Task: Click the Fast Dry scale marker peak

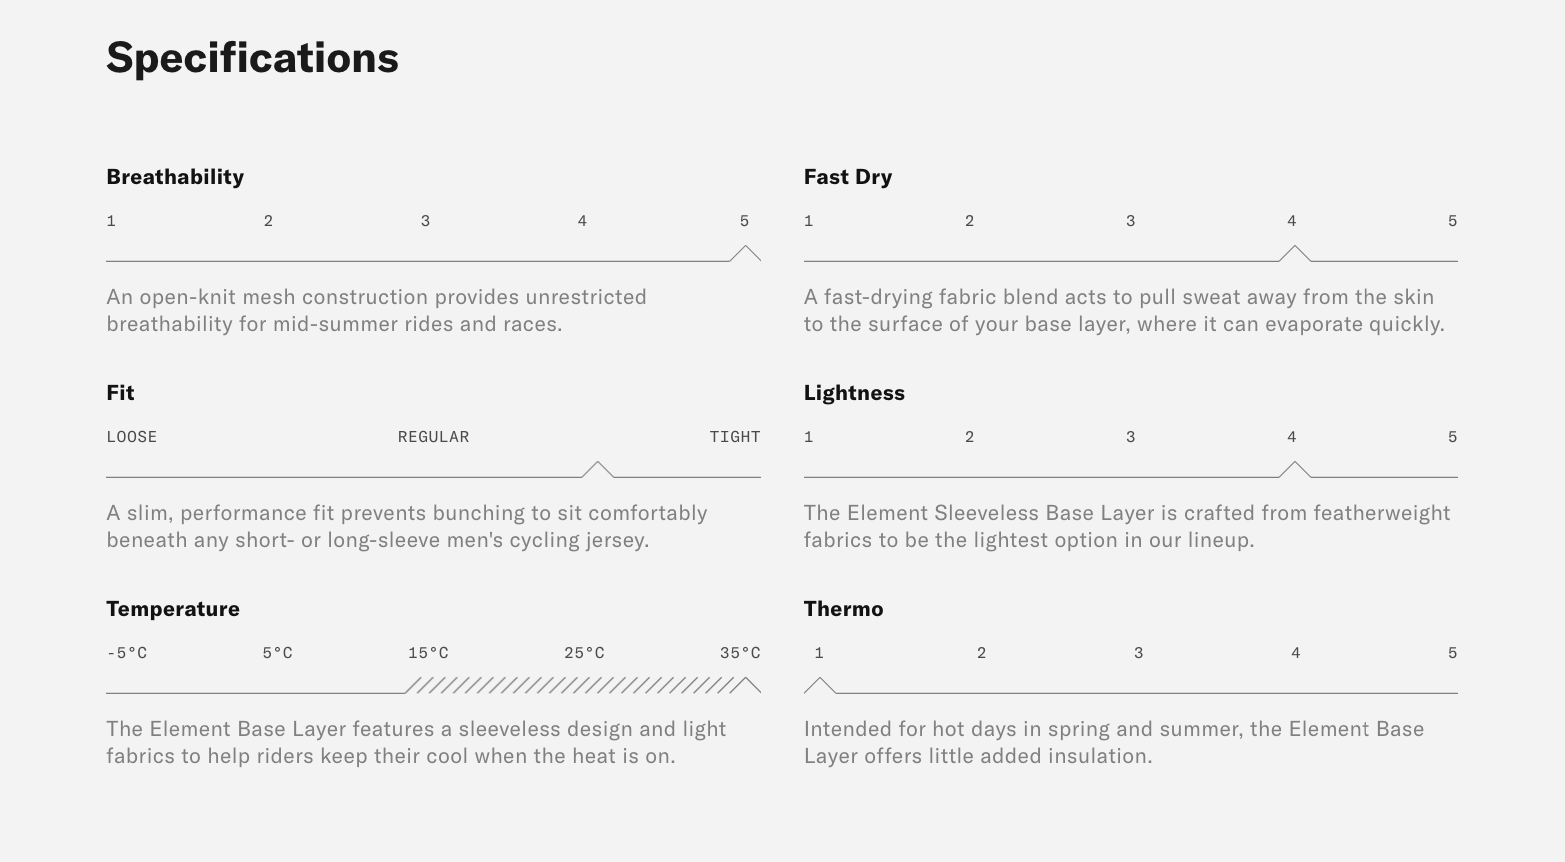Action: tap(1294, 253)
